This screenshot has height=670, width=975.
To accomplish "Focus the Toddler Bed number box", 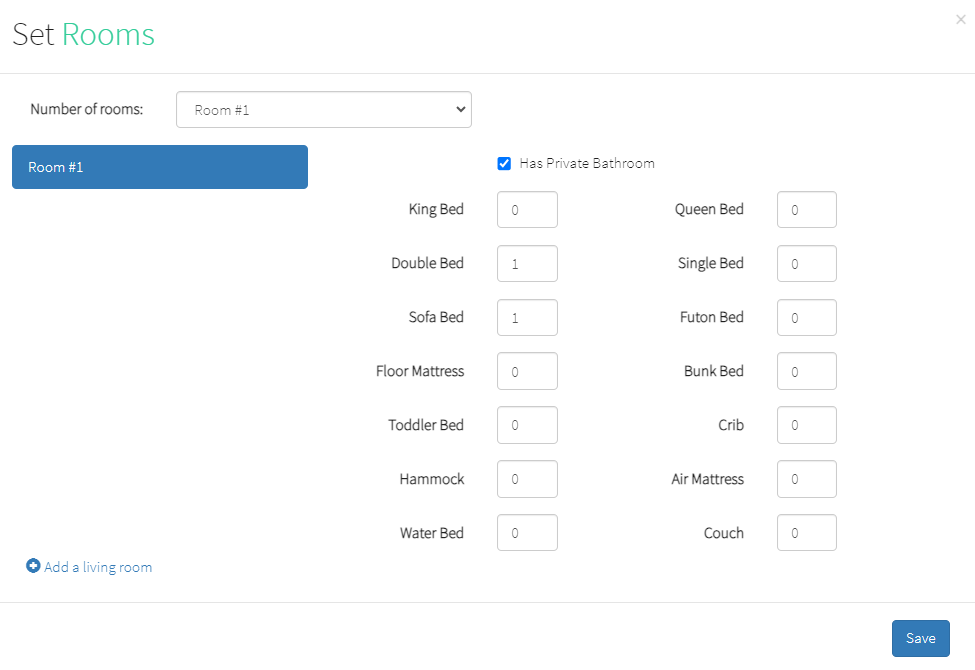I will [527, 426].
